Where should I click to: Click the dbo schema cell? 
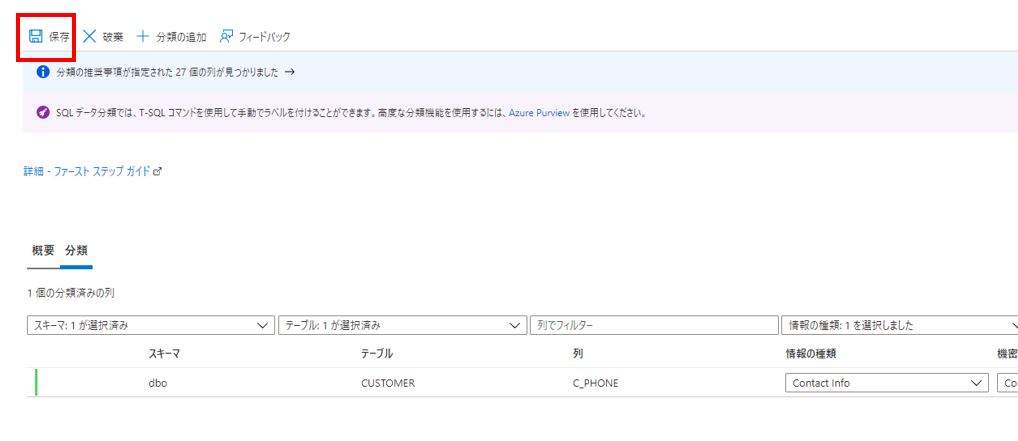point(158,383)
